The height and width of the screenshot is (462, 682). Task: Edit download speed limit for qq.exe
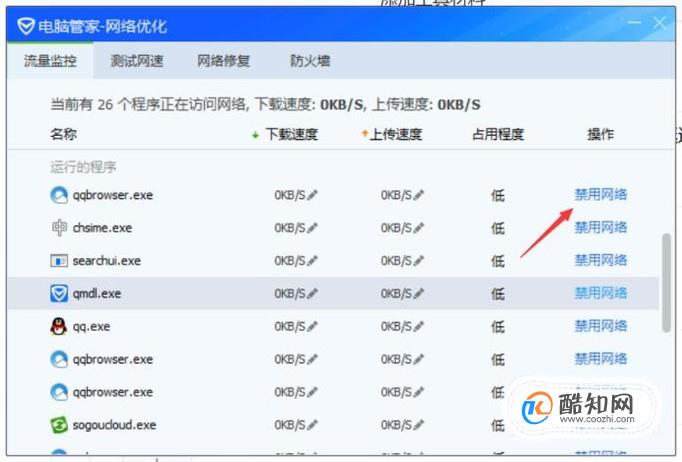point(312,327)
